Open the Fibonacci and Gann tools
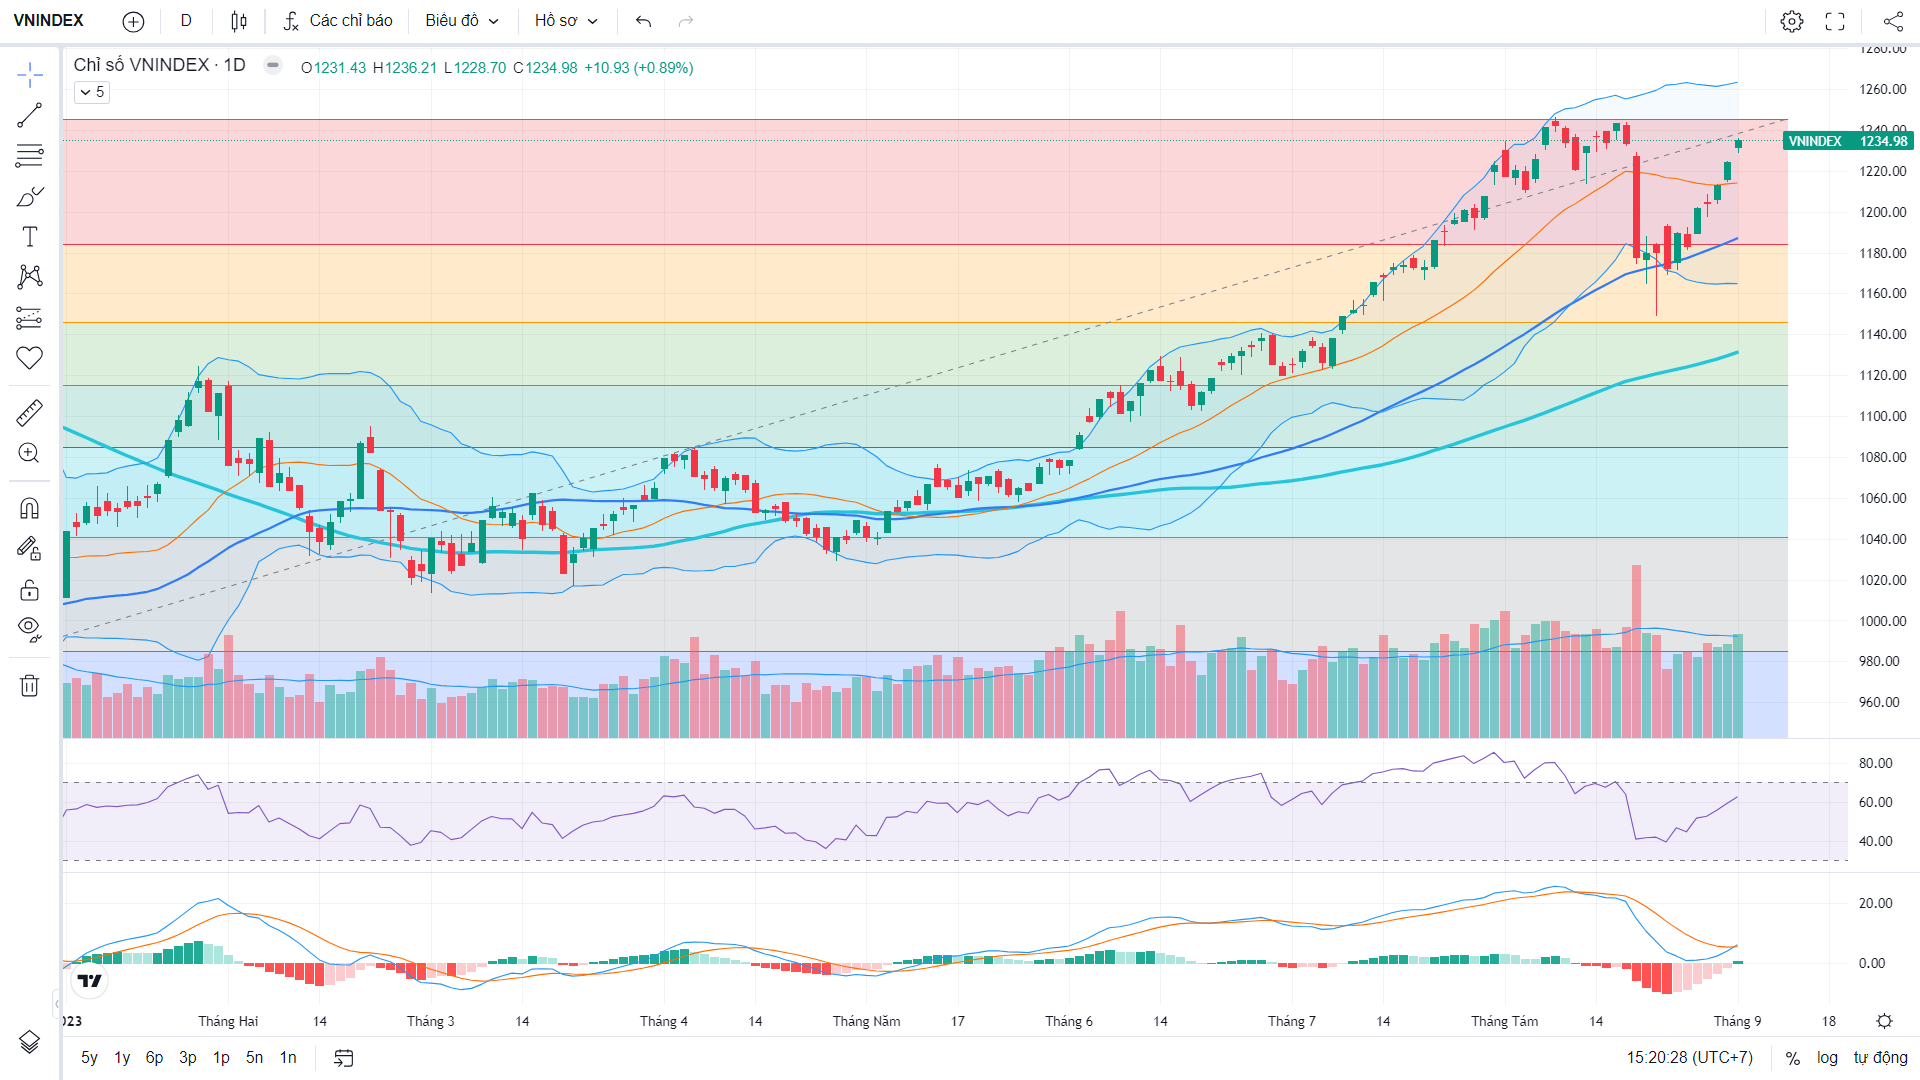Viewport: 1920px width, 1080px height. tap(29, 156)
